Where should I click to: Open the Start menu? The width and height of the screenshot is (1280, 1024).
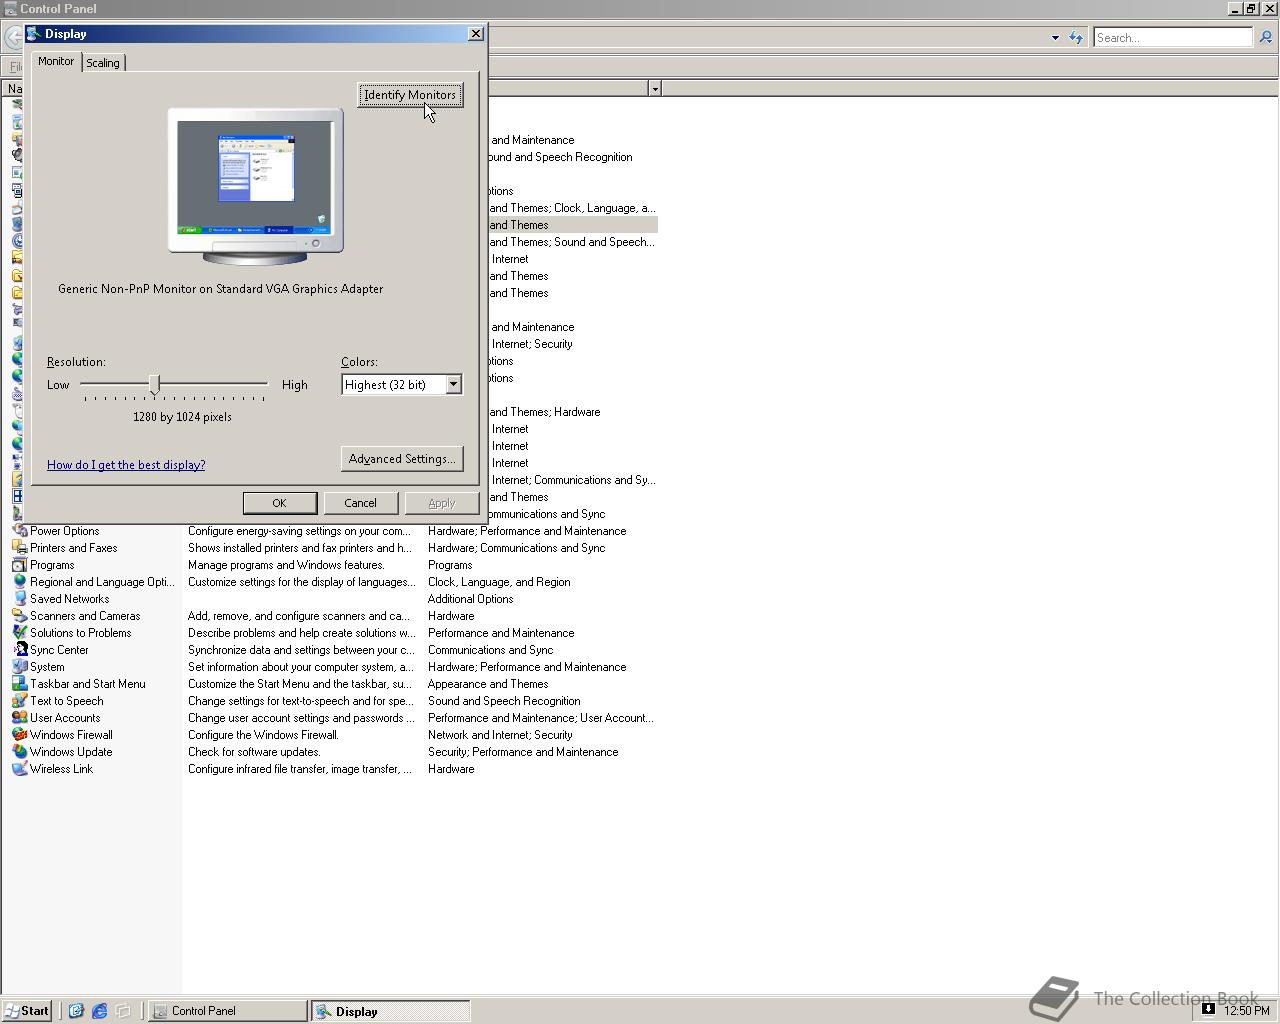pos(27,1011)
